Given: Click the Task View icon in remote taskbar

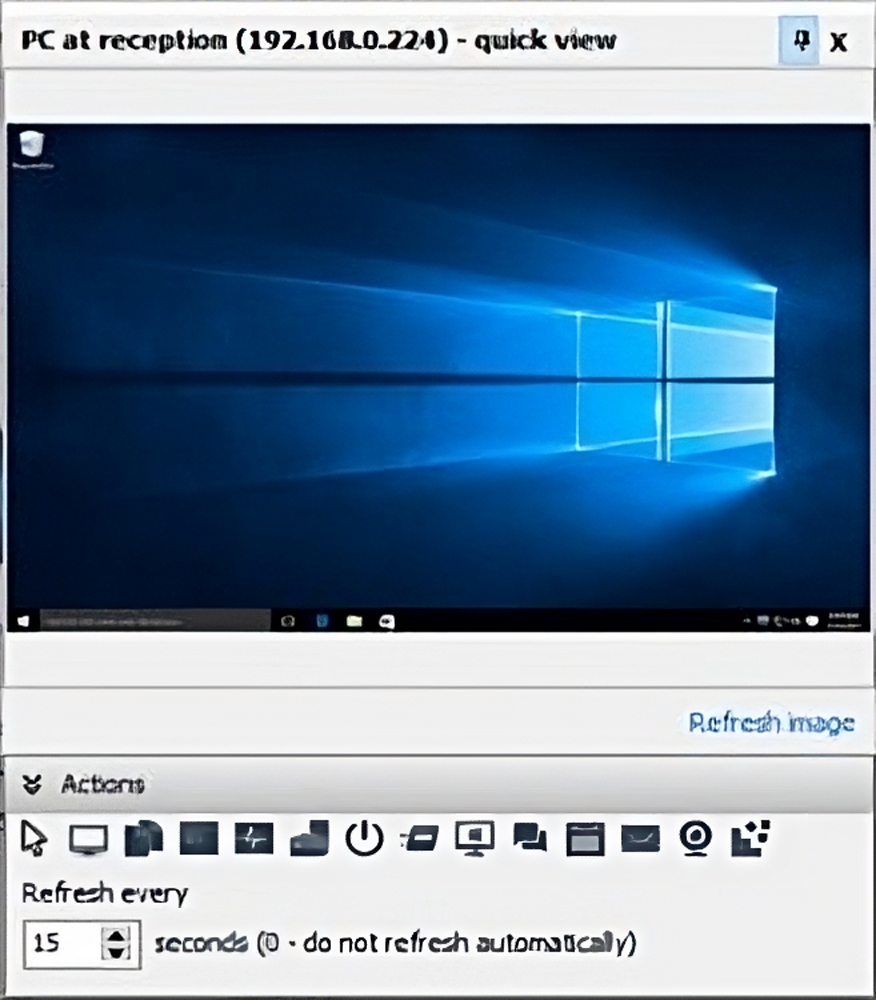Looking at the screenshot, I should click(x=288, y=621).
